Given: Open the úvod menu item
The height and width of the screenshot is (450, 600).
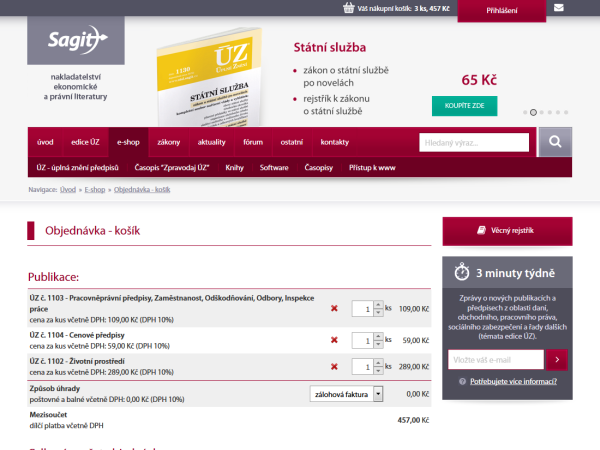Looking at the screenshot, I should (x=45, y=142).
